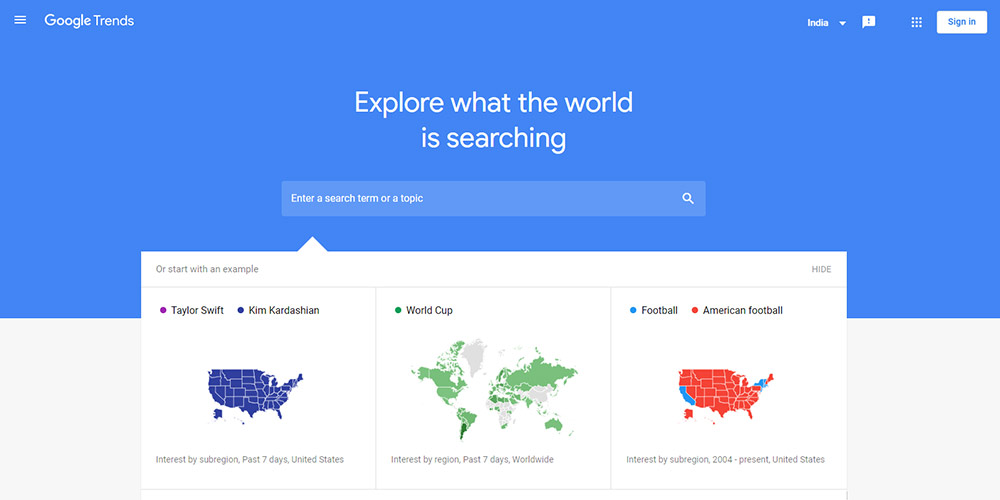Open the blue United States map thumbnail
This screenshot has height=500, width=1000.
pos(255,395)
